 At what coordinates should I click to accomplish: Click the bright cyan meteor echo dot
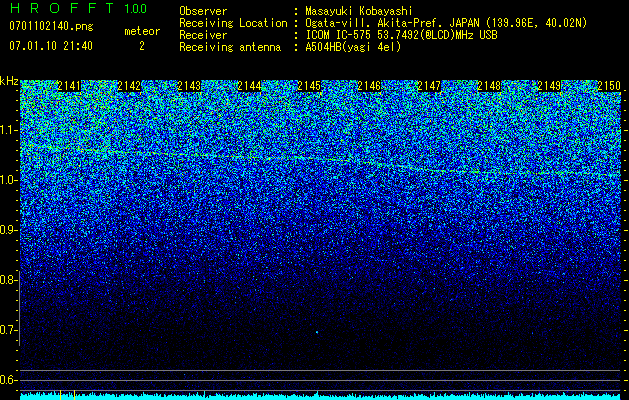pos(317,332)
